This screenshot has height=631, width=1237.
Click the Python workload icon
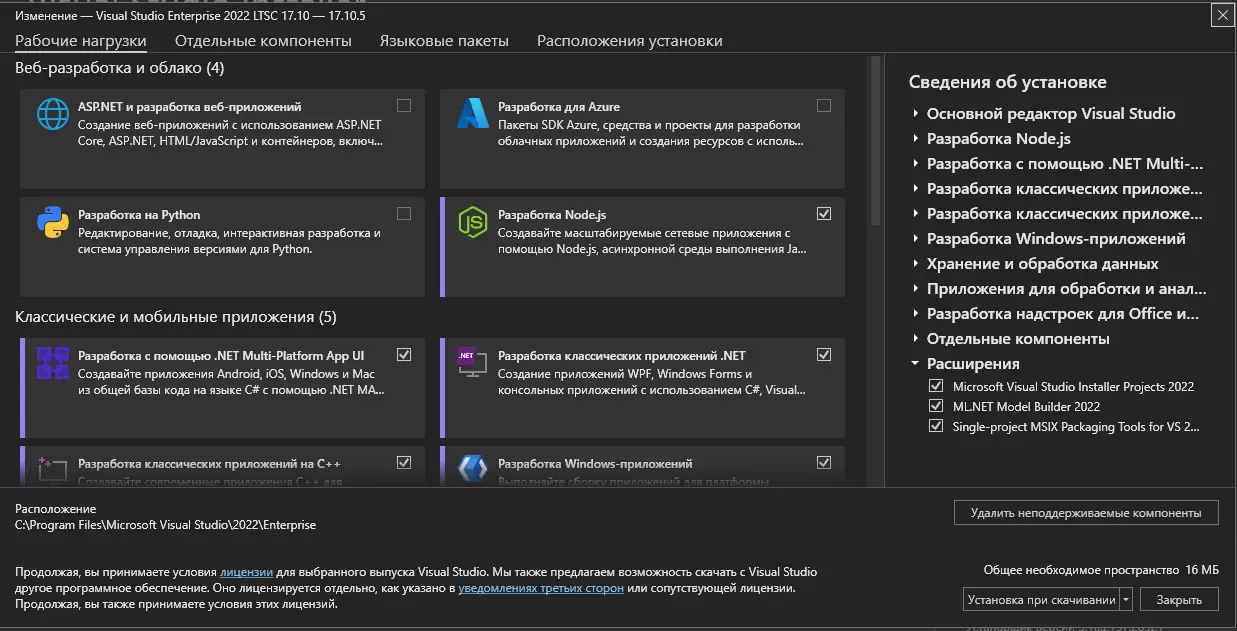pyautogui.click(x=52, y=221)
